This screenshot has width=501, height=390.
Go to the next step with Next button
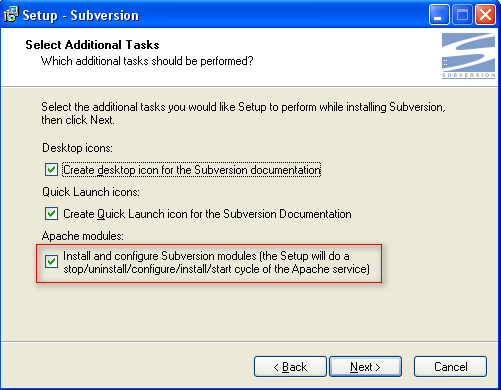(365, 367)
